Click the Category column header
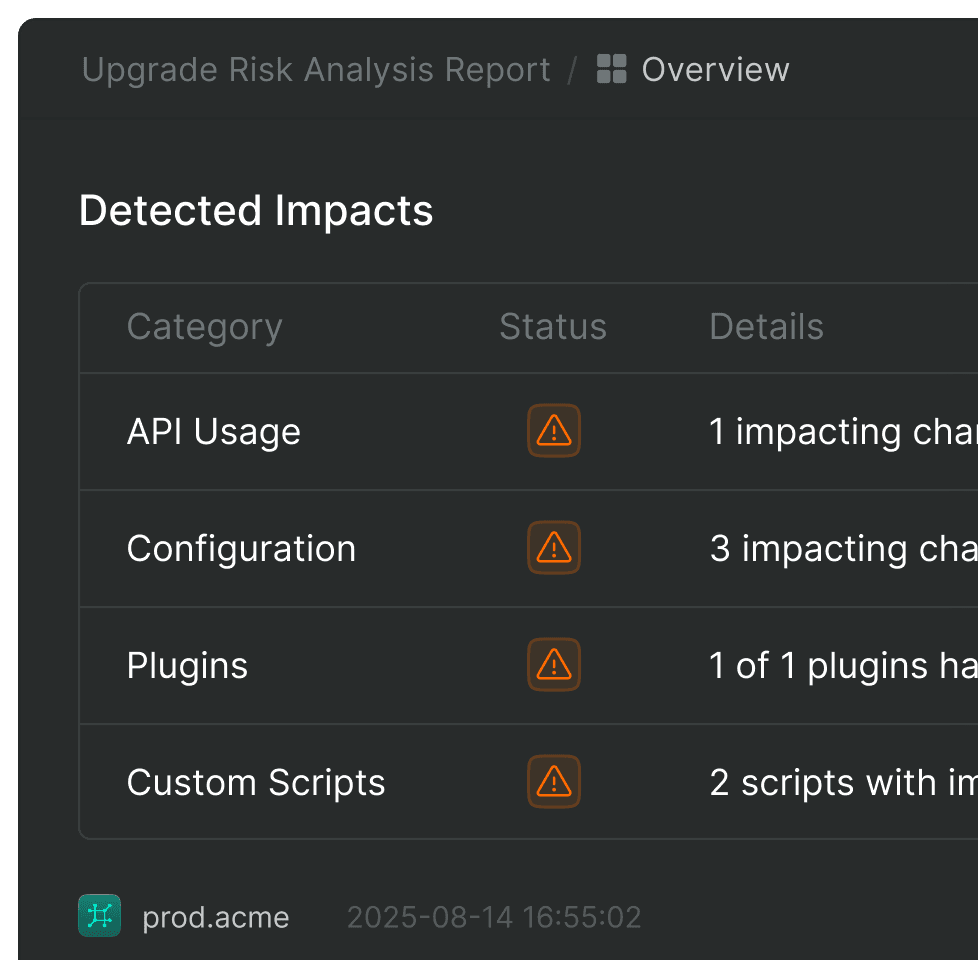Image resolution: width=978 pixels, height=960 pixels. (204, 327)
